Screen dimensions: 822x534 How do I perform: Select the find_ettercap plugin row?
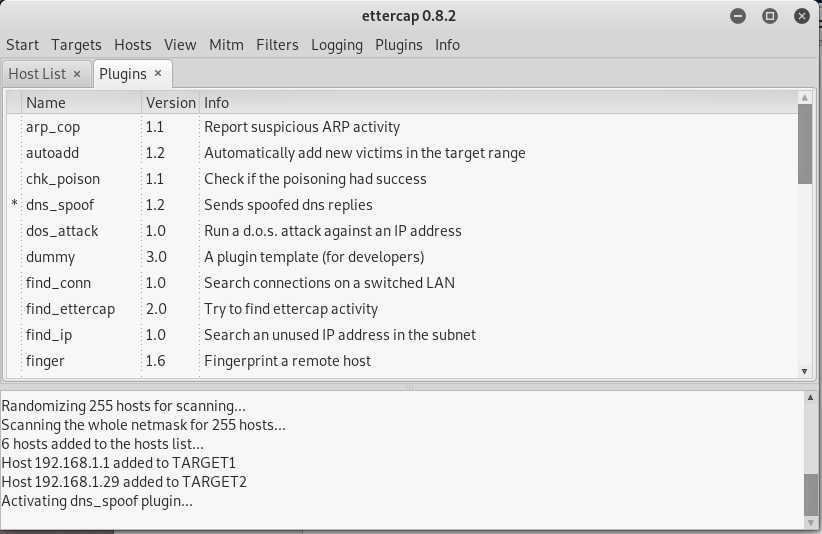click(x=70, y=309)
